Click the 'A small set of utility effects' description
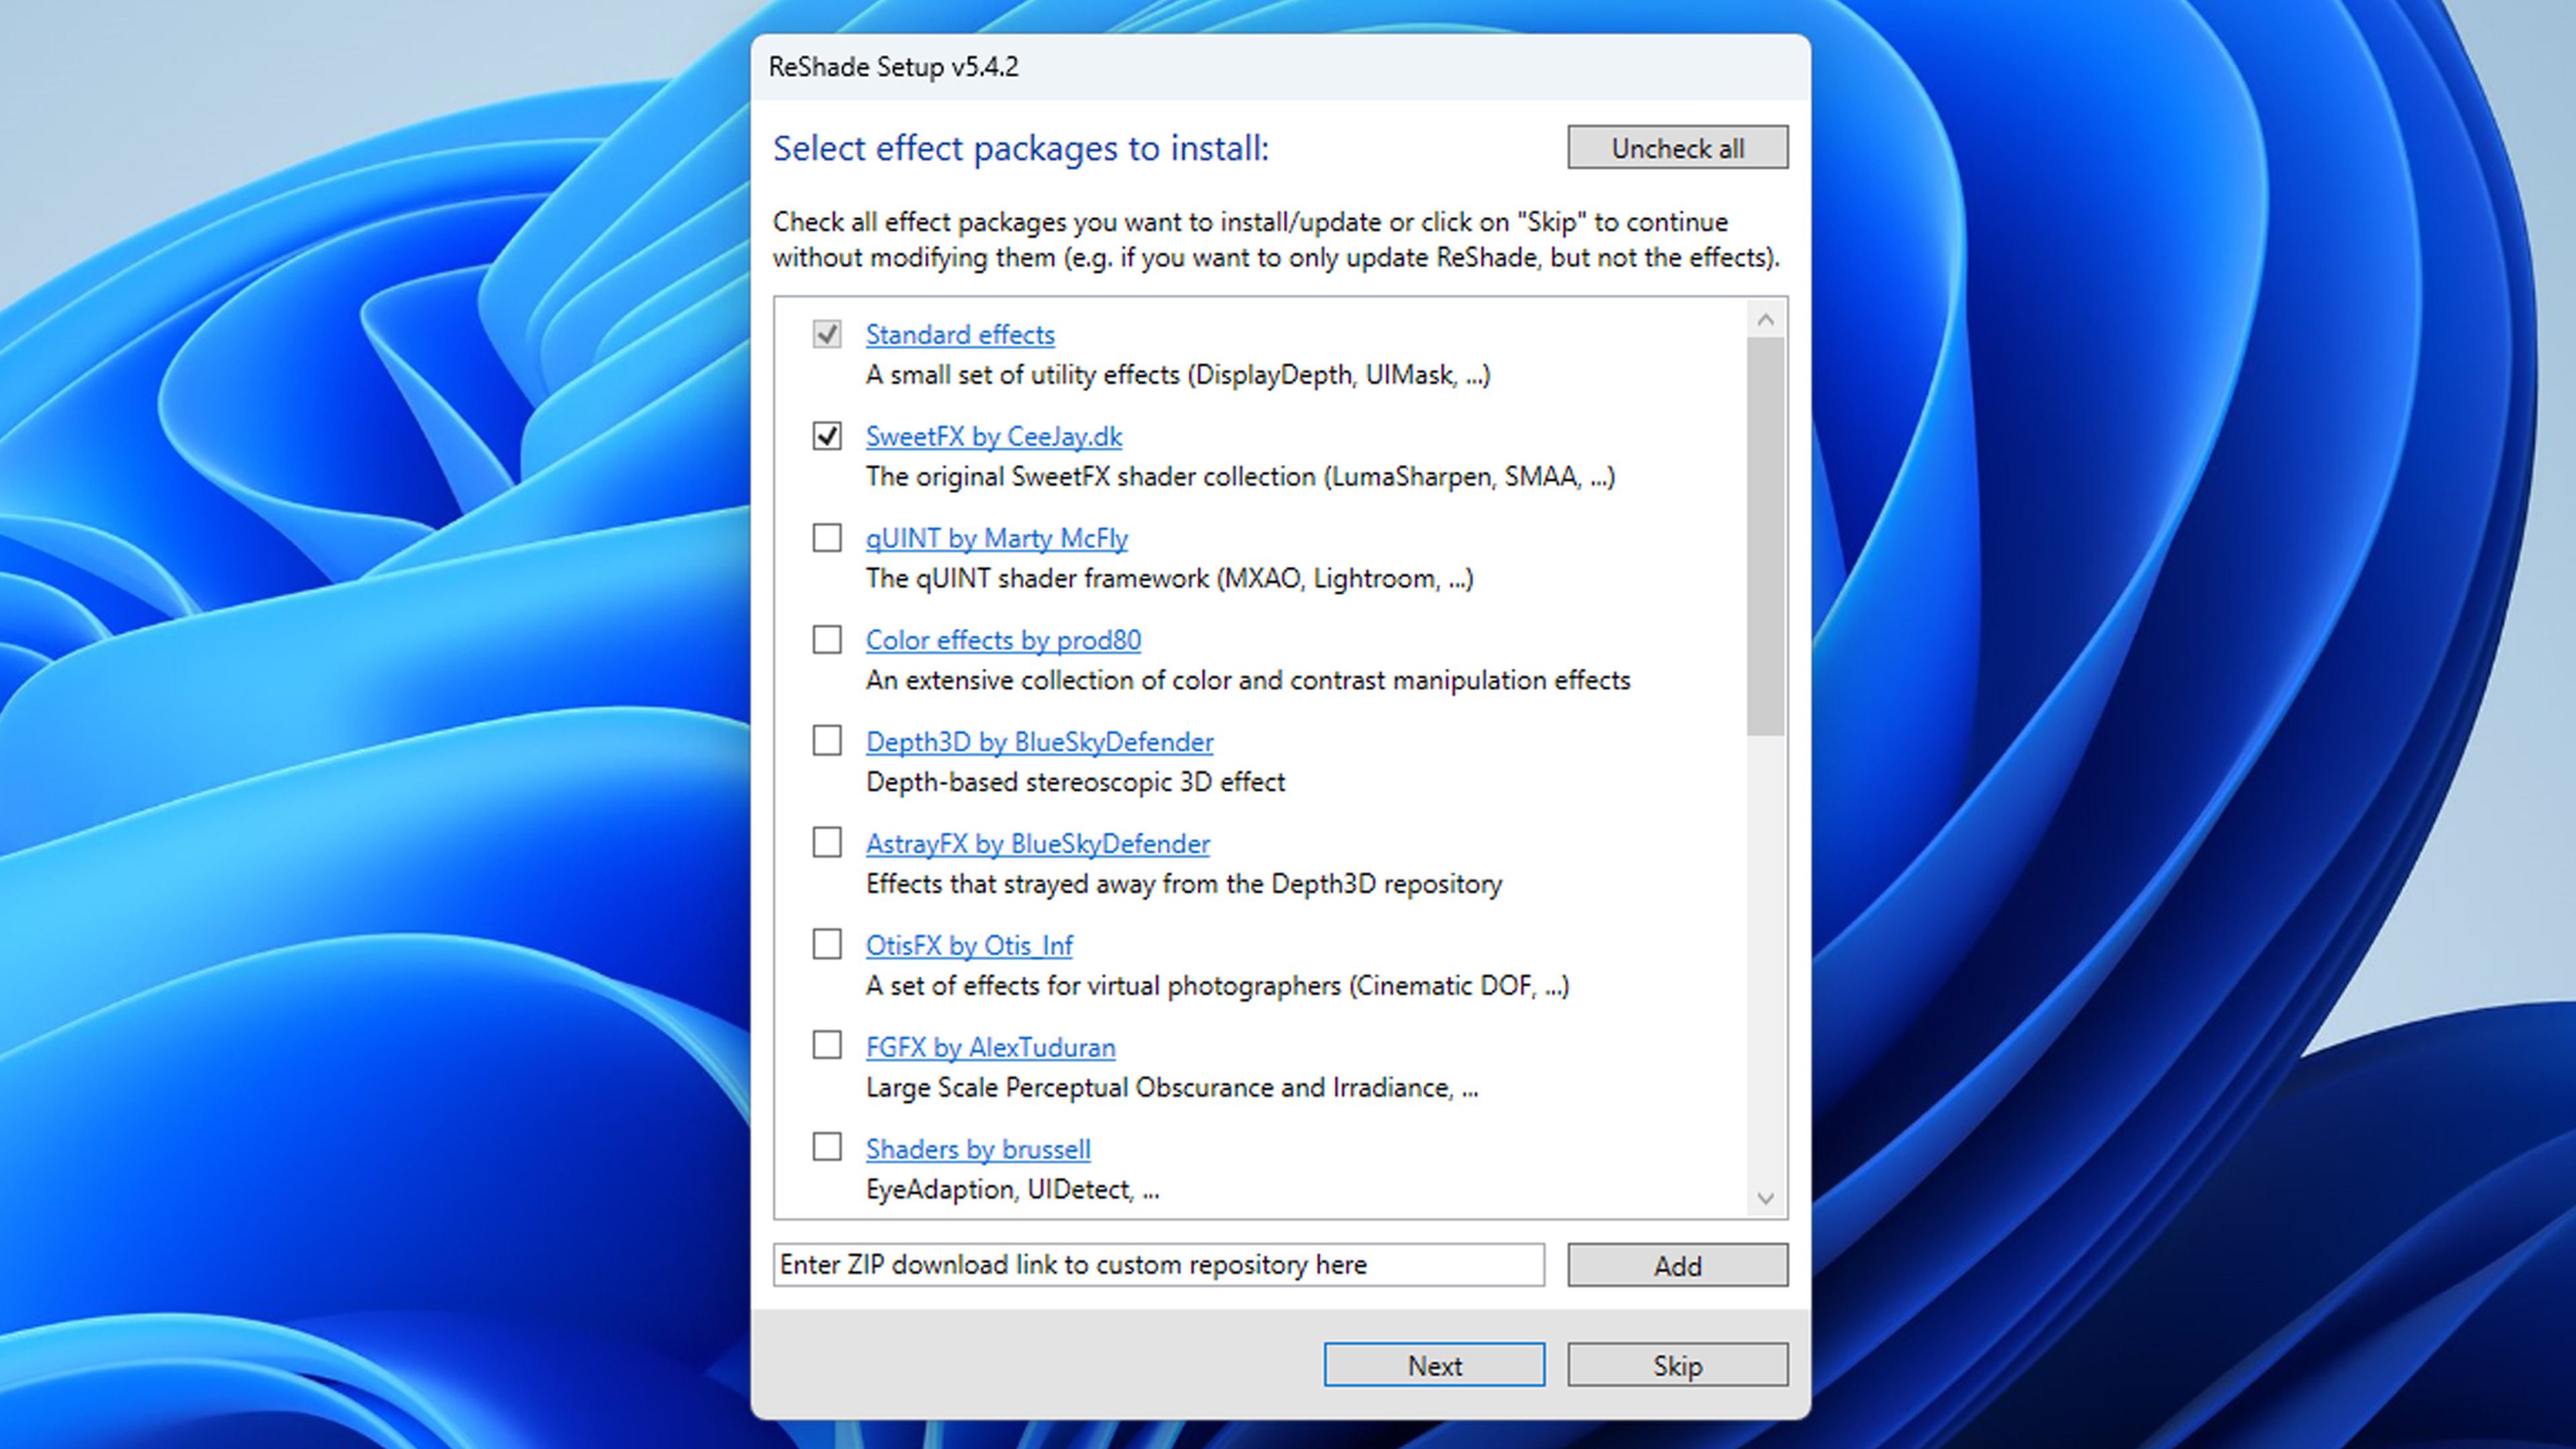The width and height of the screenshot is (2576, 1449). (1178, 375)
